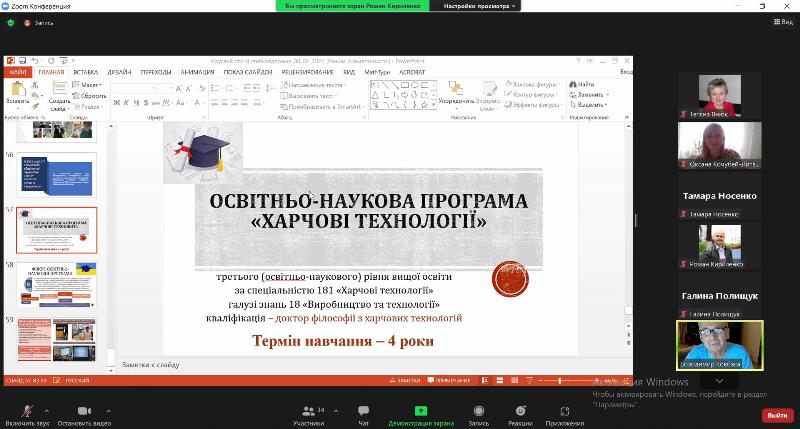Image resolution: width=800 pixels, height=429 pixels.
Task: Start recording with the Record icon
Action: point(479,411)
